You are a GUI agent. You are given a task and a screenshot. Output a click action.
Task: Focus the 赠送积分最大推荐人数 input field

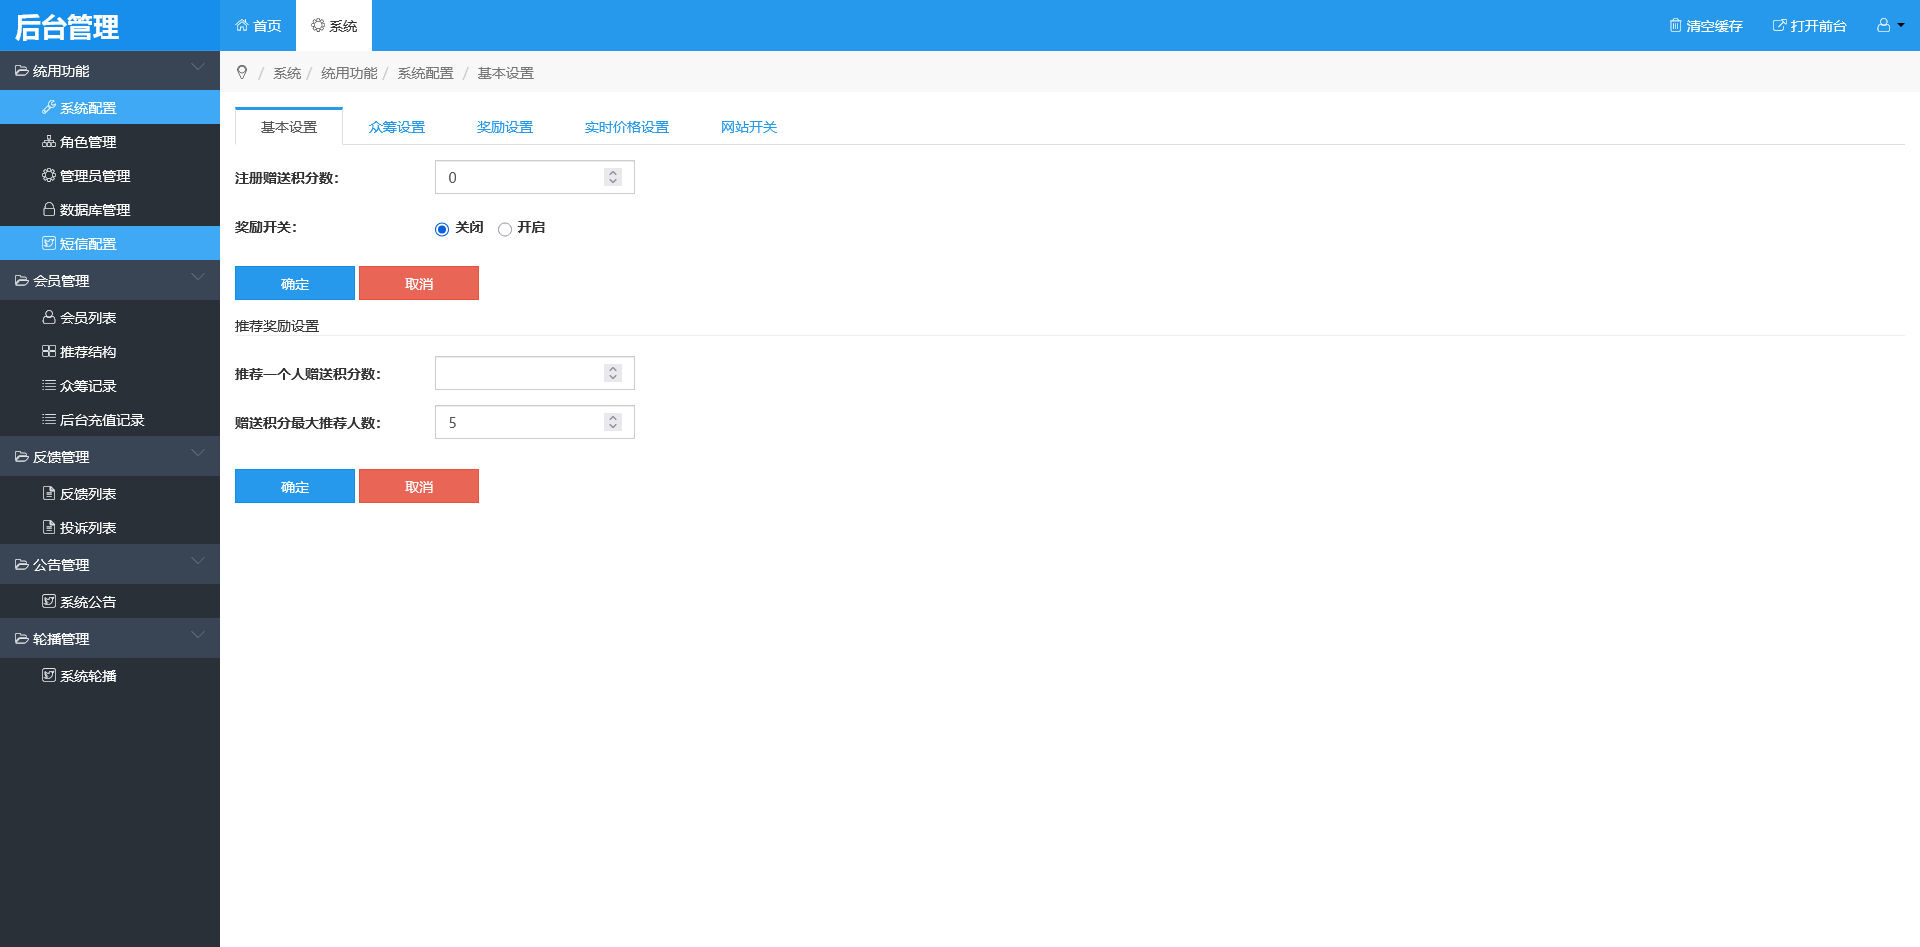click(535, 422)
